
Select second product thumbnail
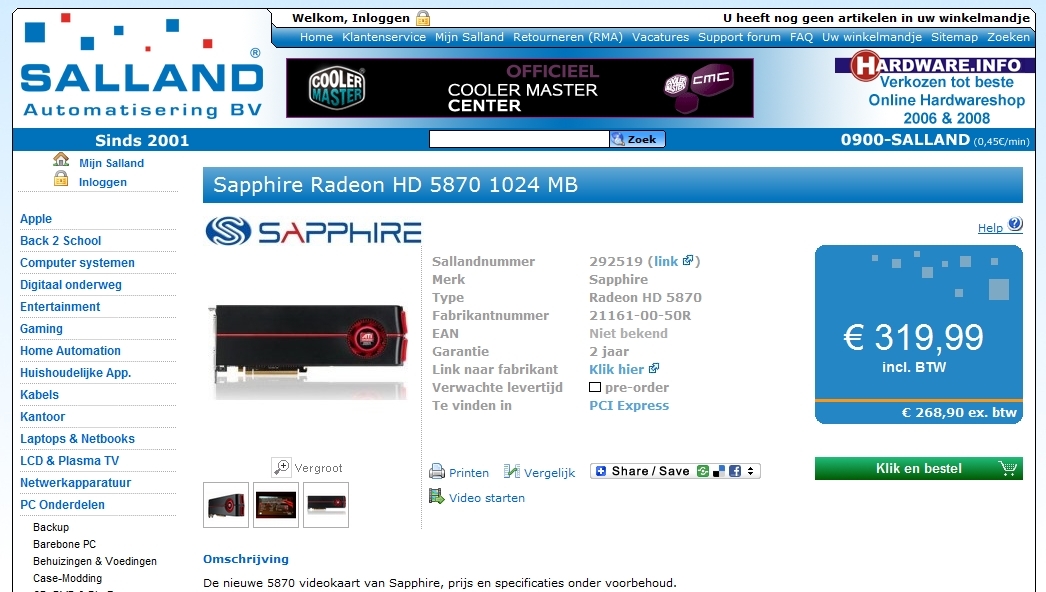pyautogui.click(x=276, y=505)
